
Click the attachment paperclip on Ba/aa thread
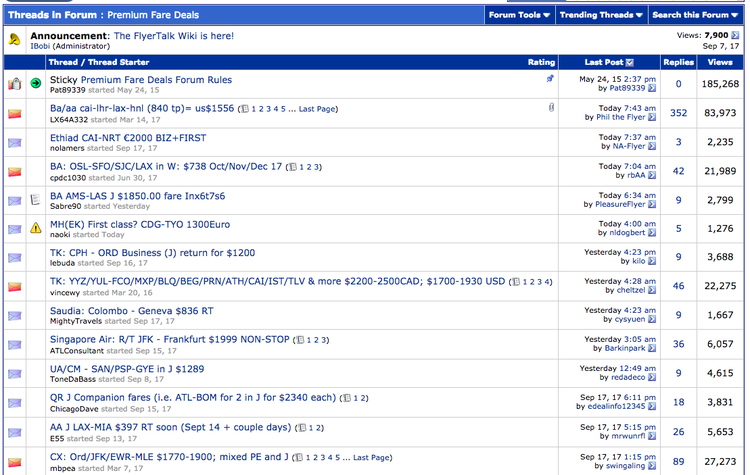551,108
